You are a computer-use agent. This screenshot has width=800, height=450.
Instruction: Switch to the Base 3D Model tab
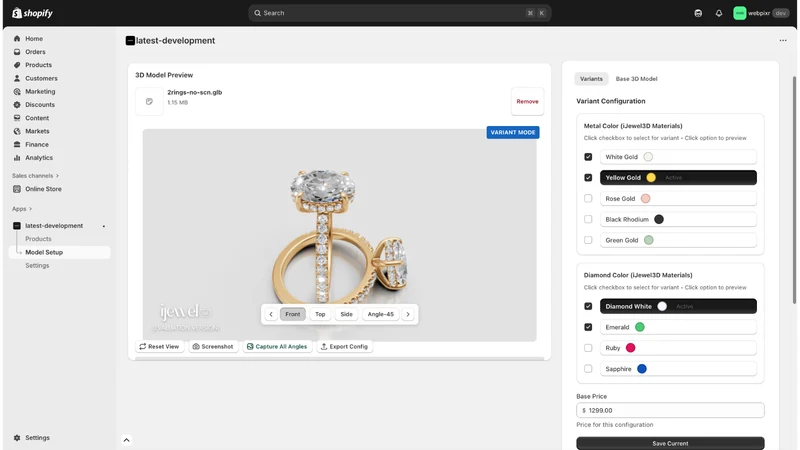[x=636, y=79]
